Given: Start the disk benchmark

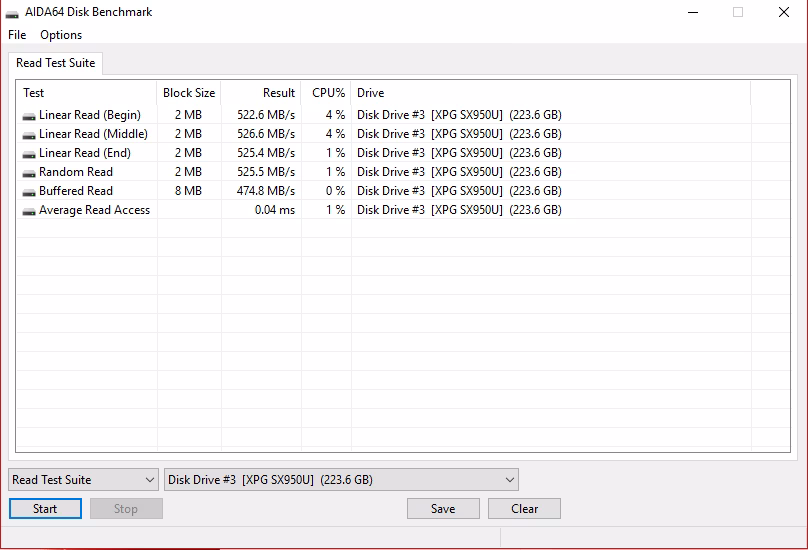Looking at the screenshot, I should tap(45, 509).
